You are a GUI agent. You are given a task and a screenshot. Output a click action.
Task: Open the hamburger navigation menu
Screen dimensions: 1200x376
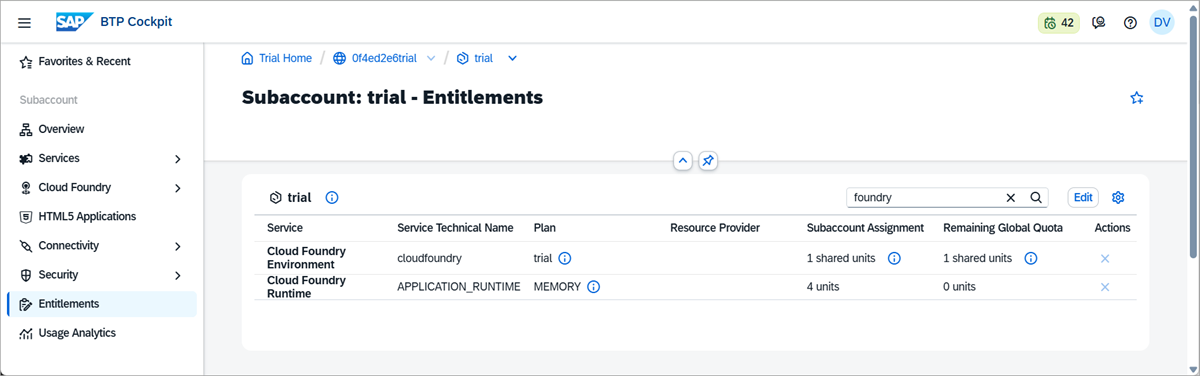coord(25,22)
